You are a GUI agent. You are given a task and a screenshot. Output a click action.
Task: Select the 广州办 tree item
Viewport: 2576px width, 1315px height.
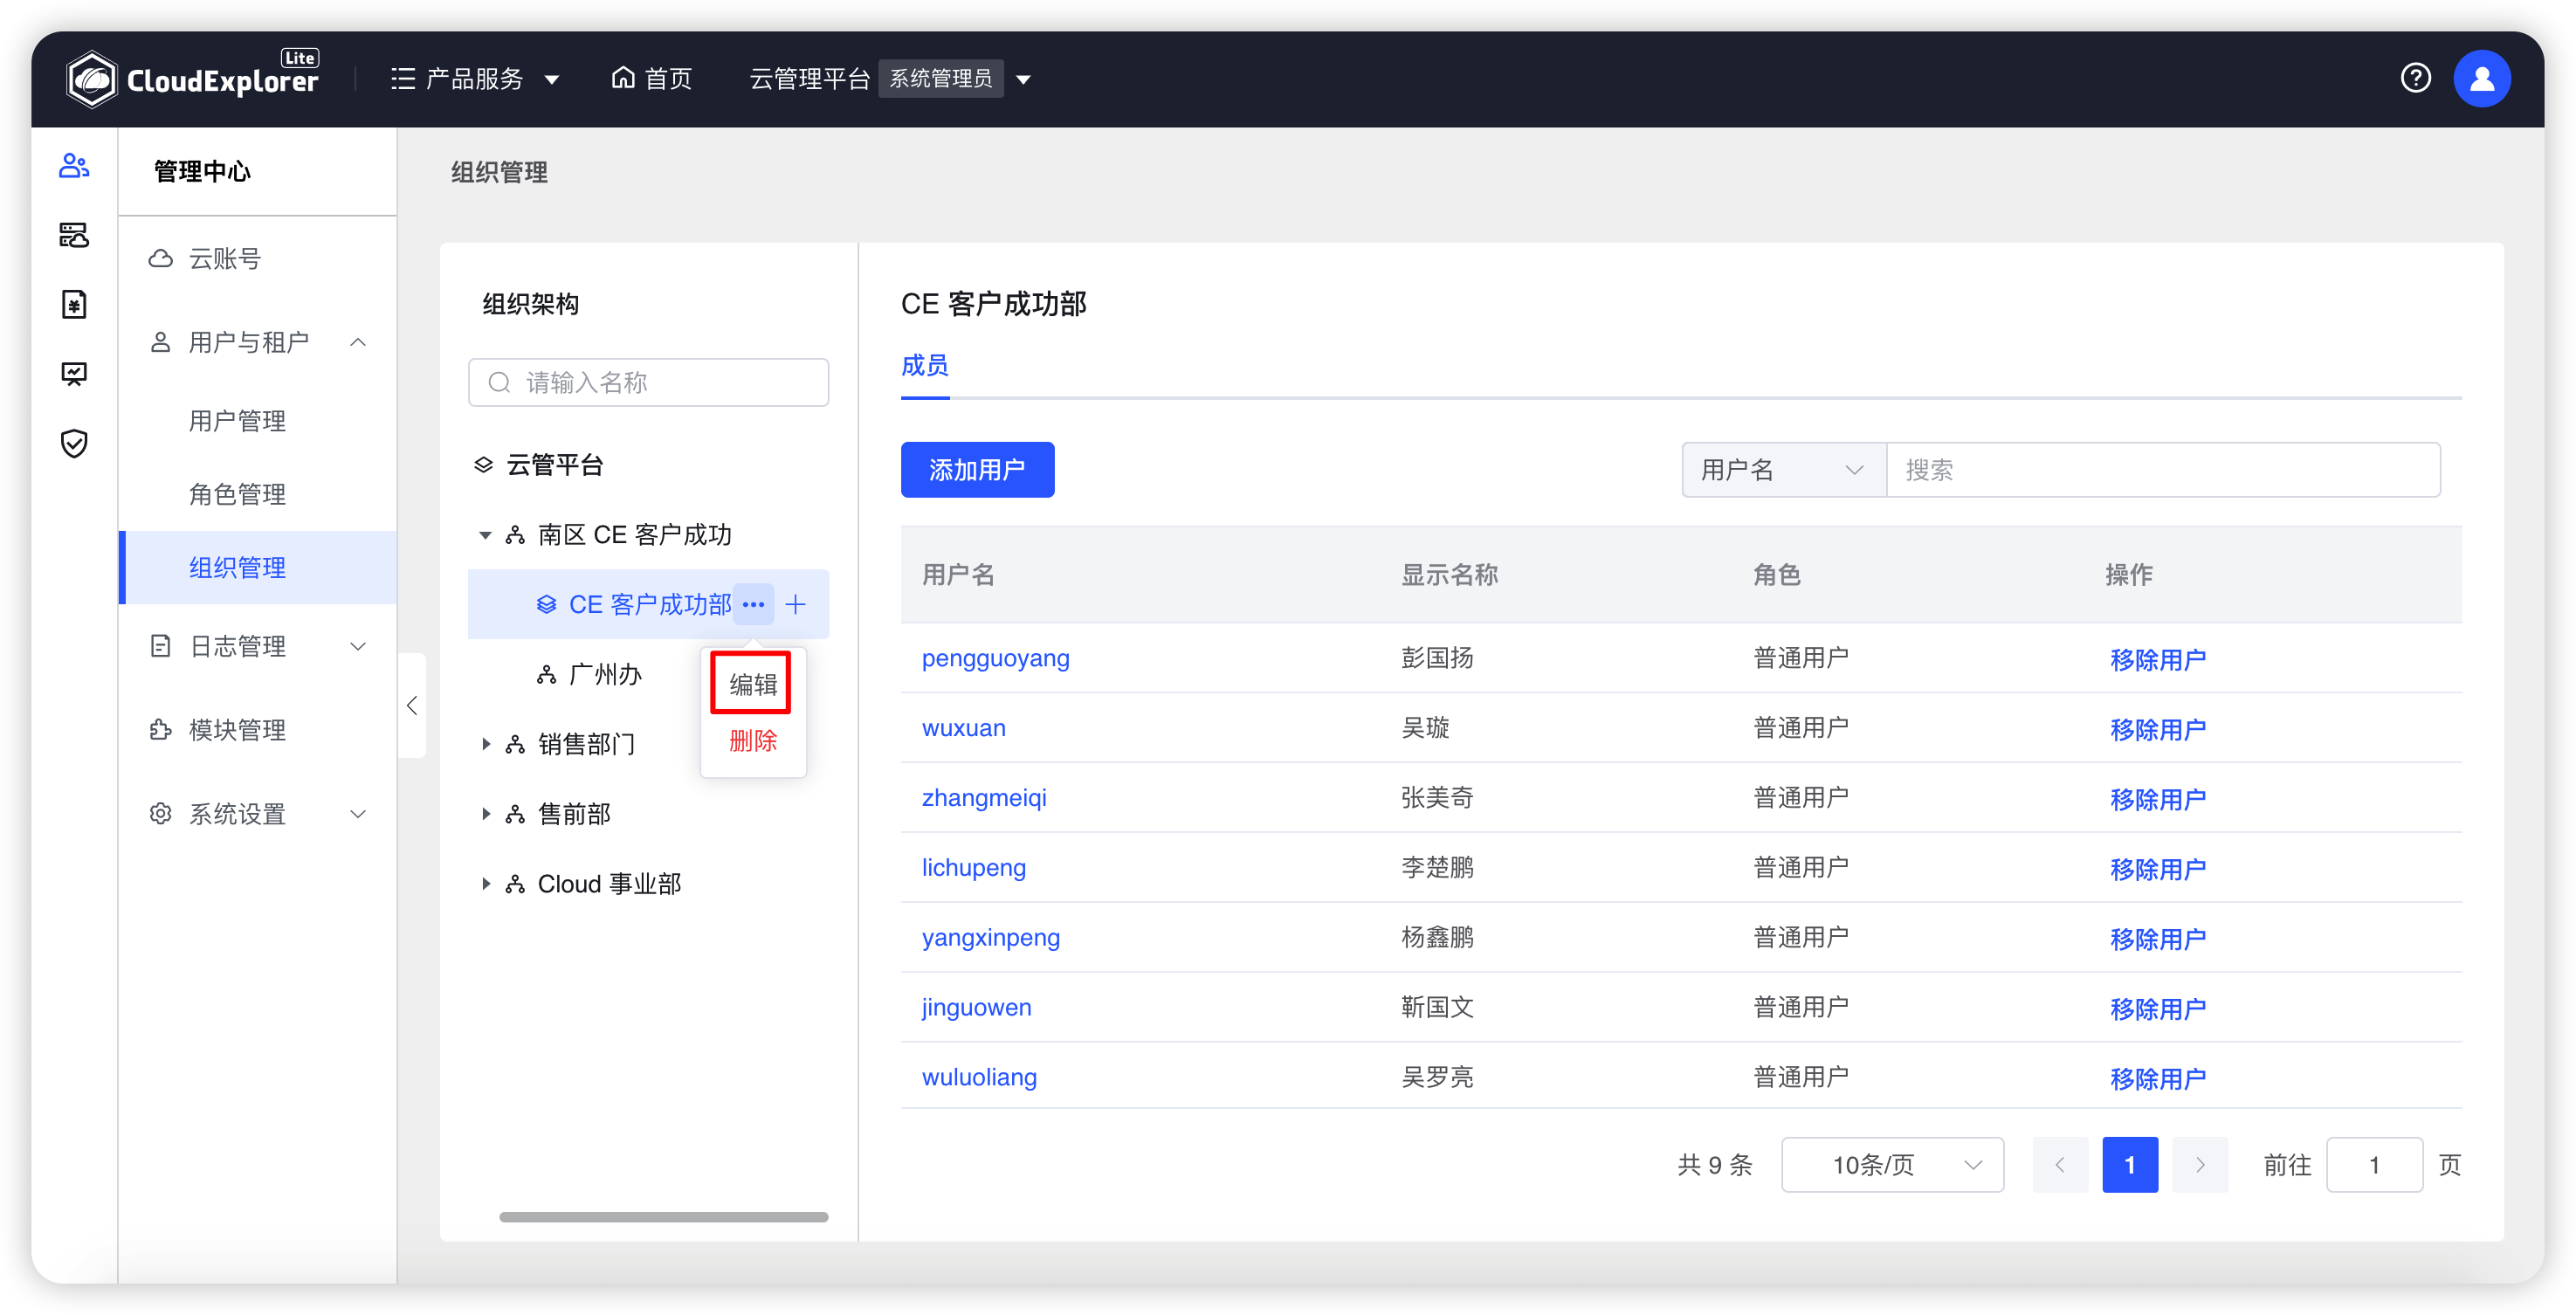(x=605, y=675)
